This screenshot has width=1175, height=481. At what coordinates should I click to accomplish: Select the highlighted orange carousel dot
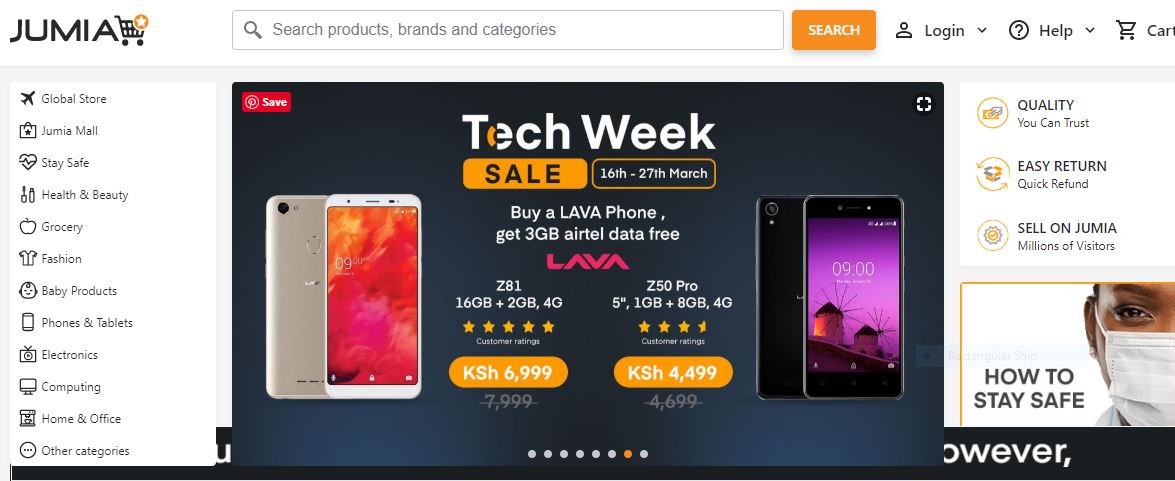click(628, 453)
